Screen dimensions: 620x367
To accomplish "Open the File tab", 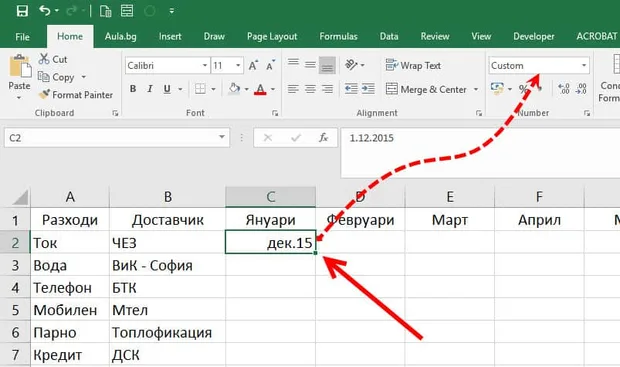I will (22, 37).
